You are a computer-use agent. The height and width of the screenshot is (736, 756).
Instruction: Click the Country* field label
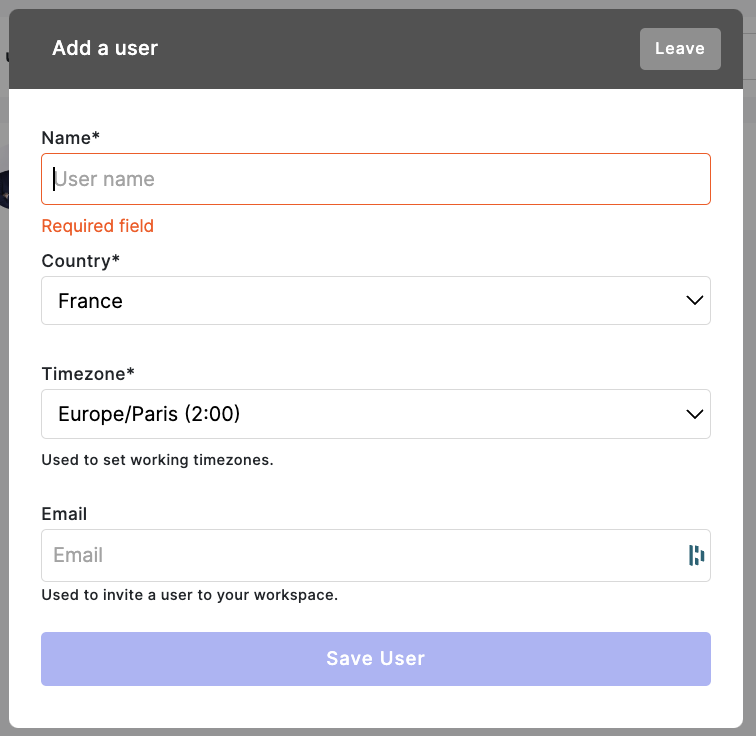pos(81,261)
